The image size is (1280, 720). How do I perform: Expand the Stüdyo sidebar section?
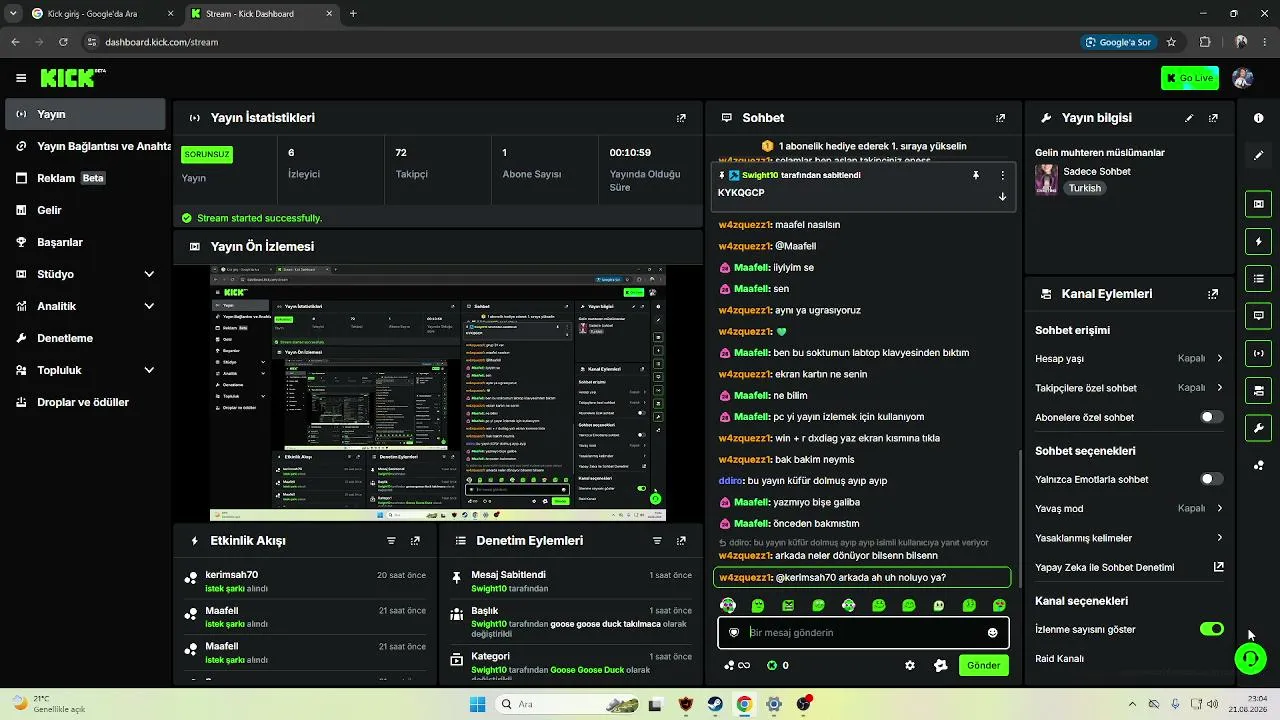(x=85, y=274)
